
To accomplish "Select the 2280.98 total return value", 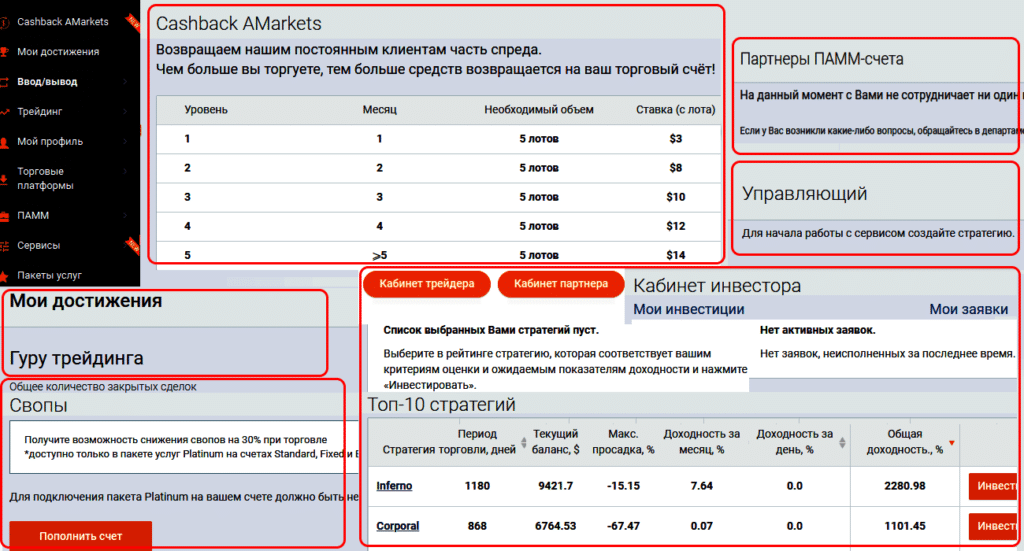I will [x=904, y=486].
